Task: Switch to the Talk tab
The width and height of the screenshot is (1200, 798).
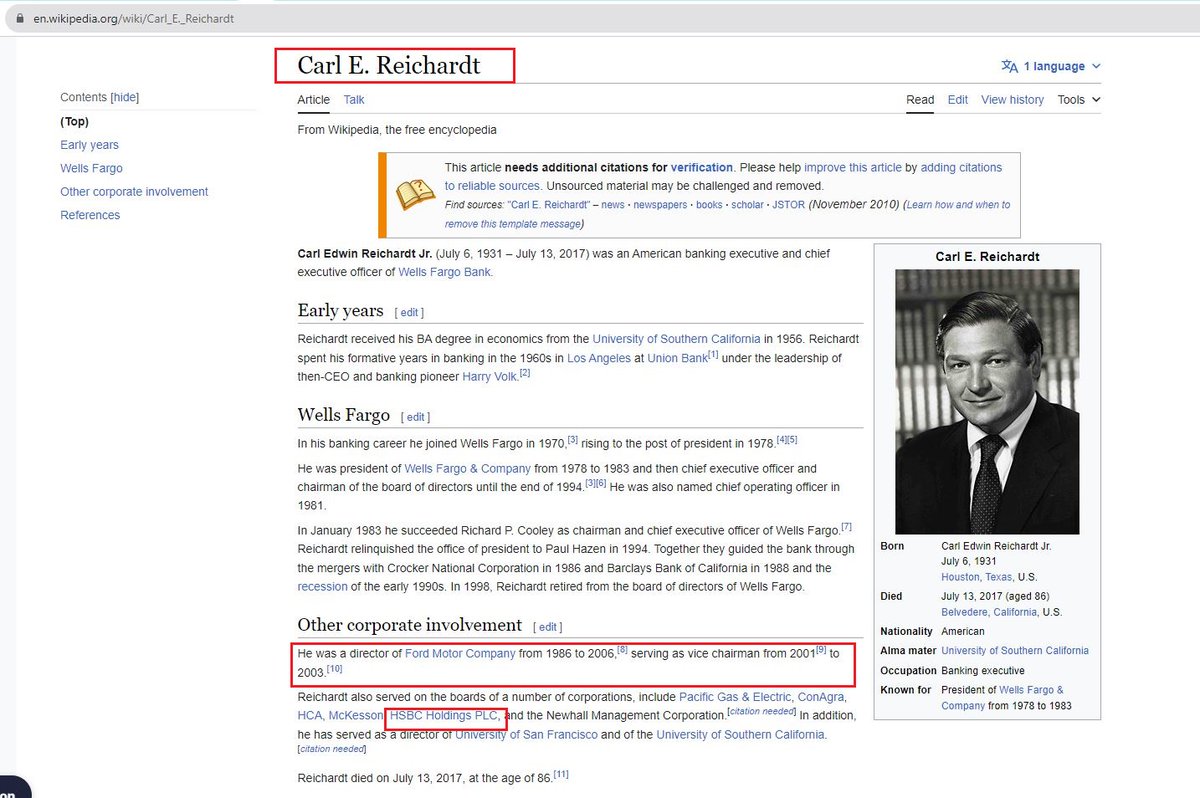Action: pyautogui.click(x=354, y=100)
